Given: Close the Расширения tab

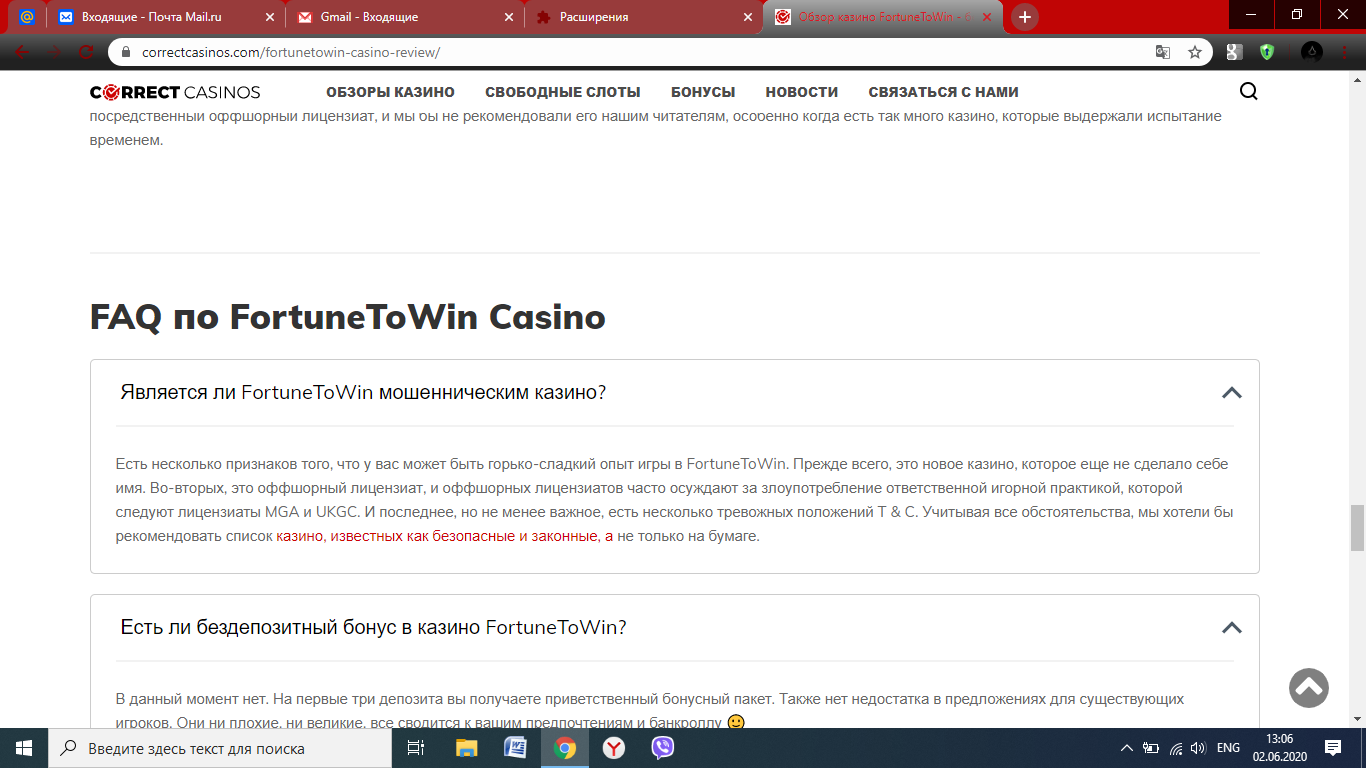Looking at the screenshot, I should pos(747,17).
